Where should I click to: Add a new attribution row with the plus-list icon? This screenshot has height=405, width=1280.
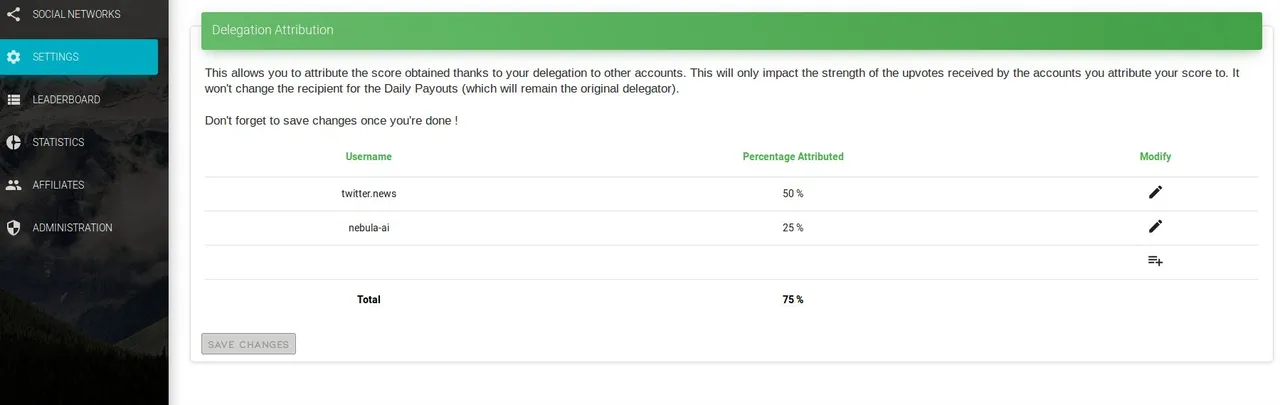click(x=1155, y=260)
